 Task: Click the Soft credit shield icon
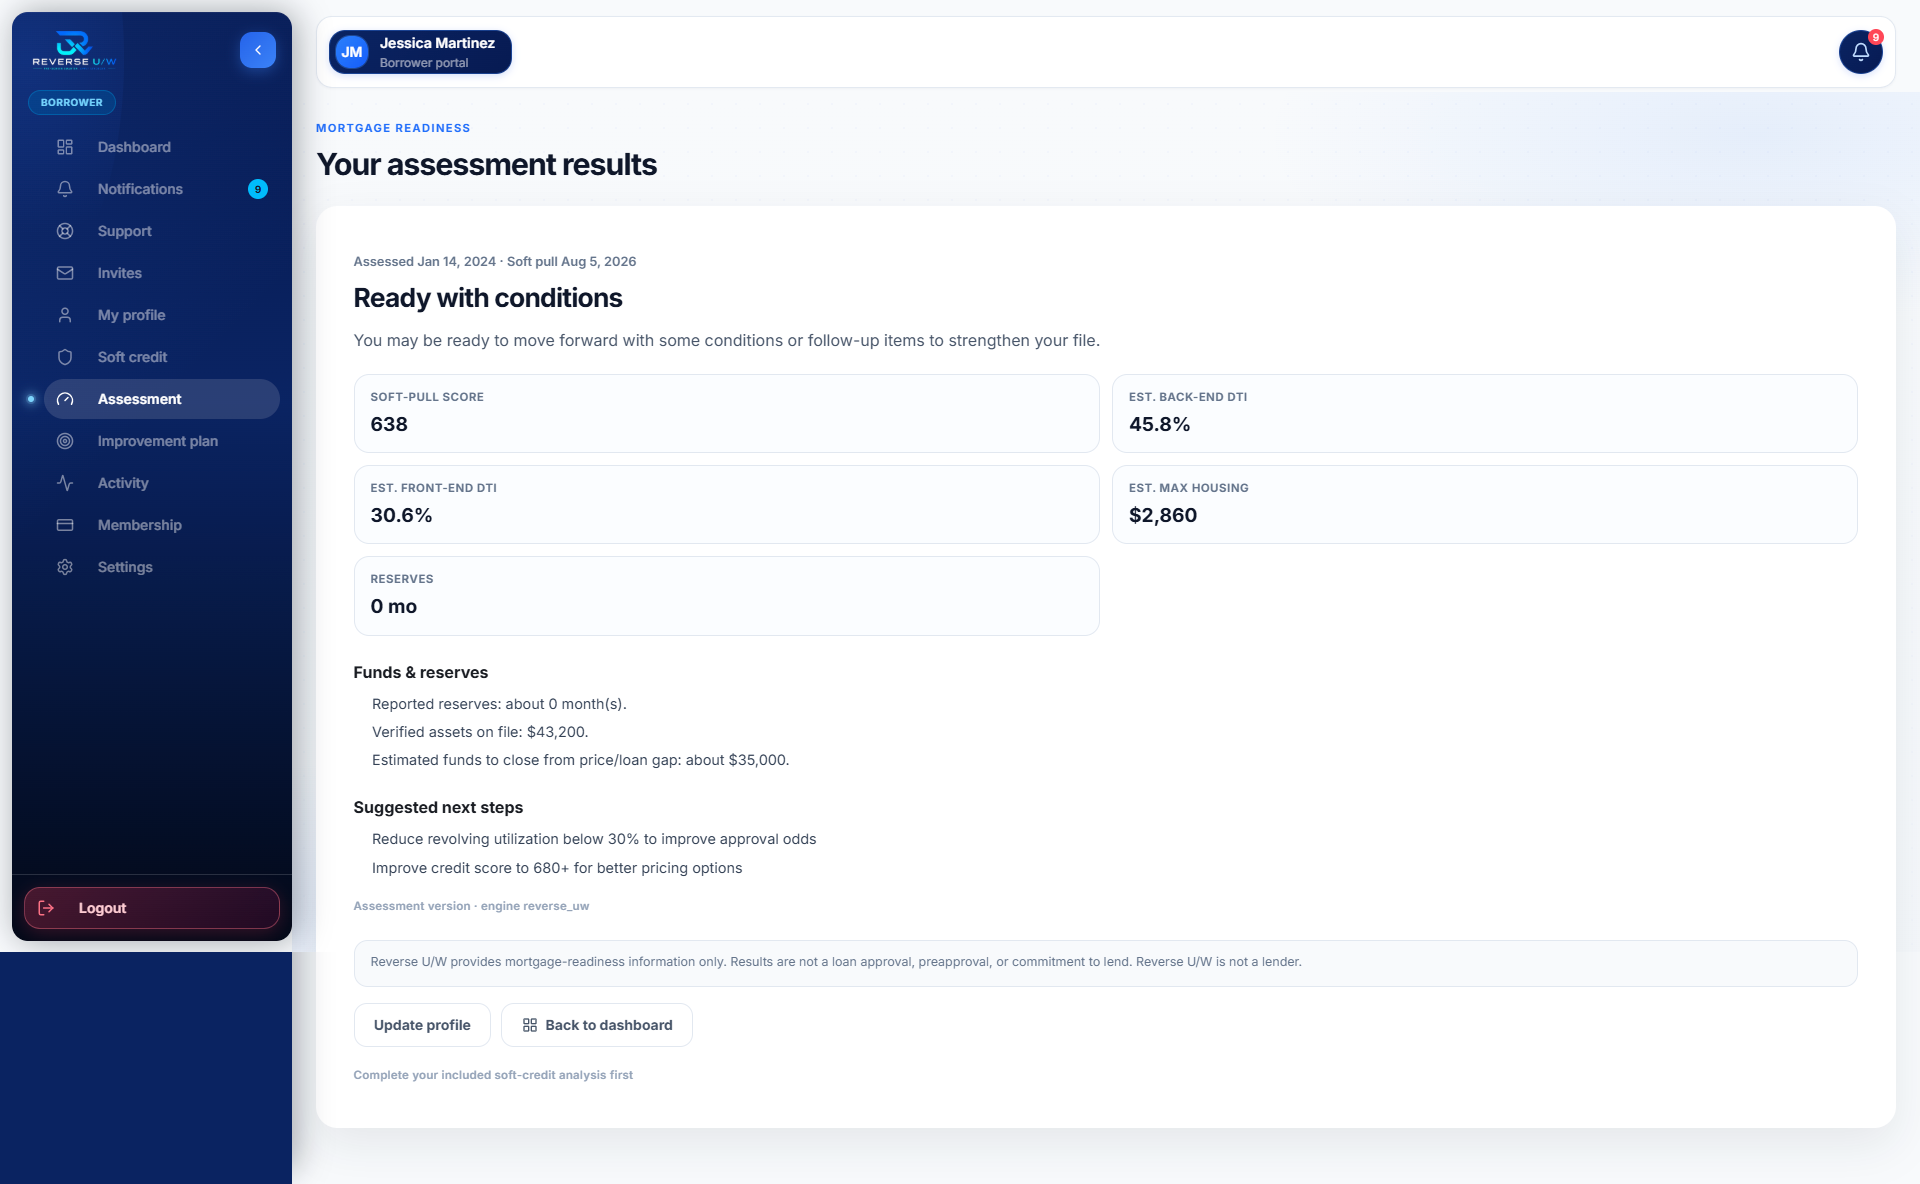(x=65, y=357)
